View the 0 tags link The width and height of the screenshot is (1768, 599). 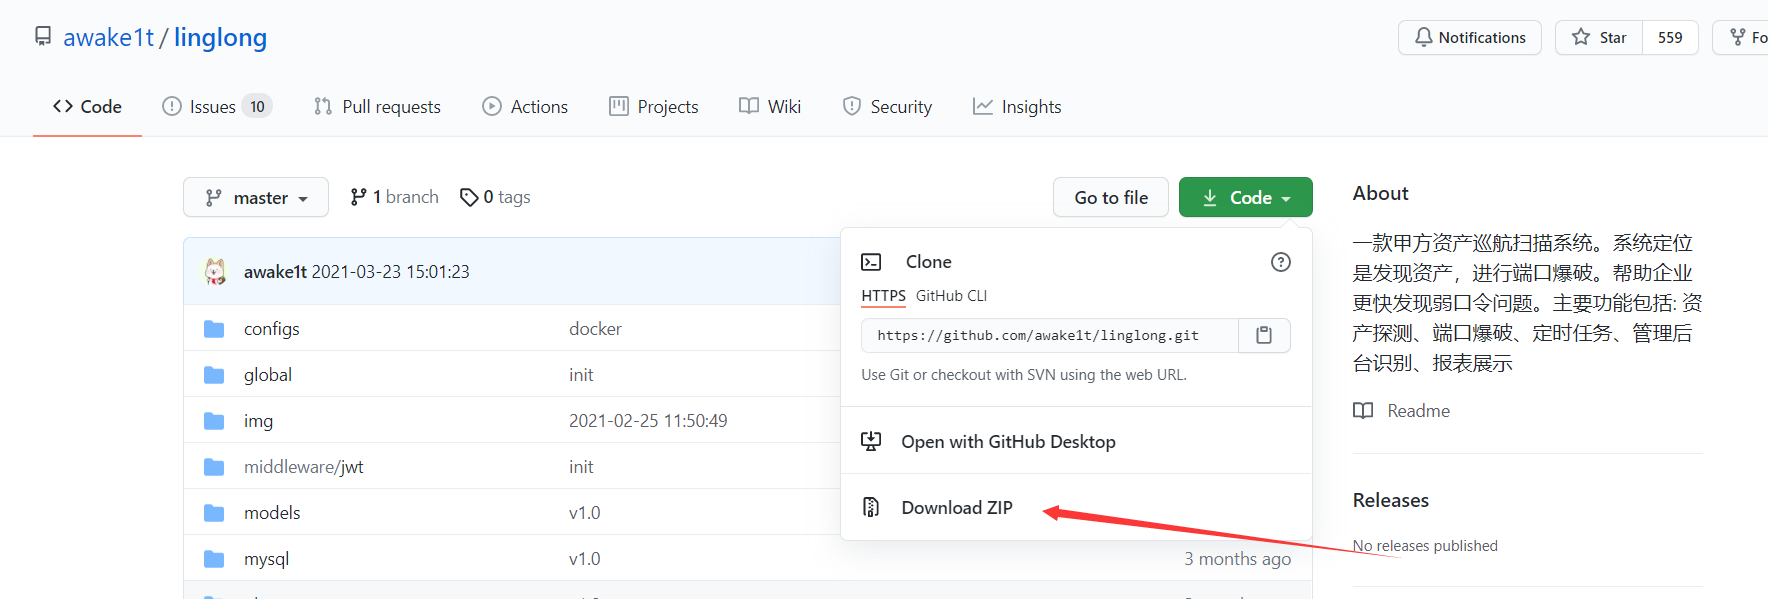pyautogui.click(x=495, y=197)
